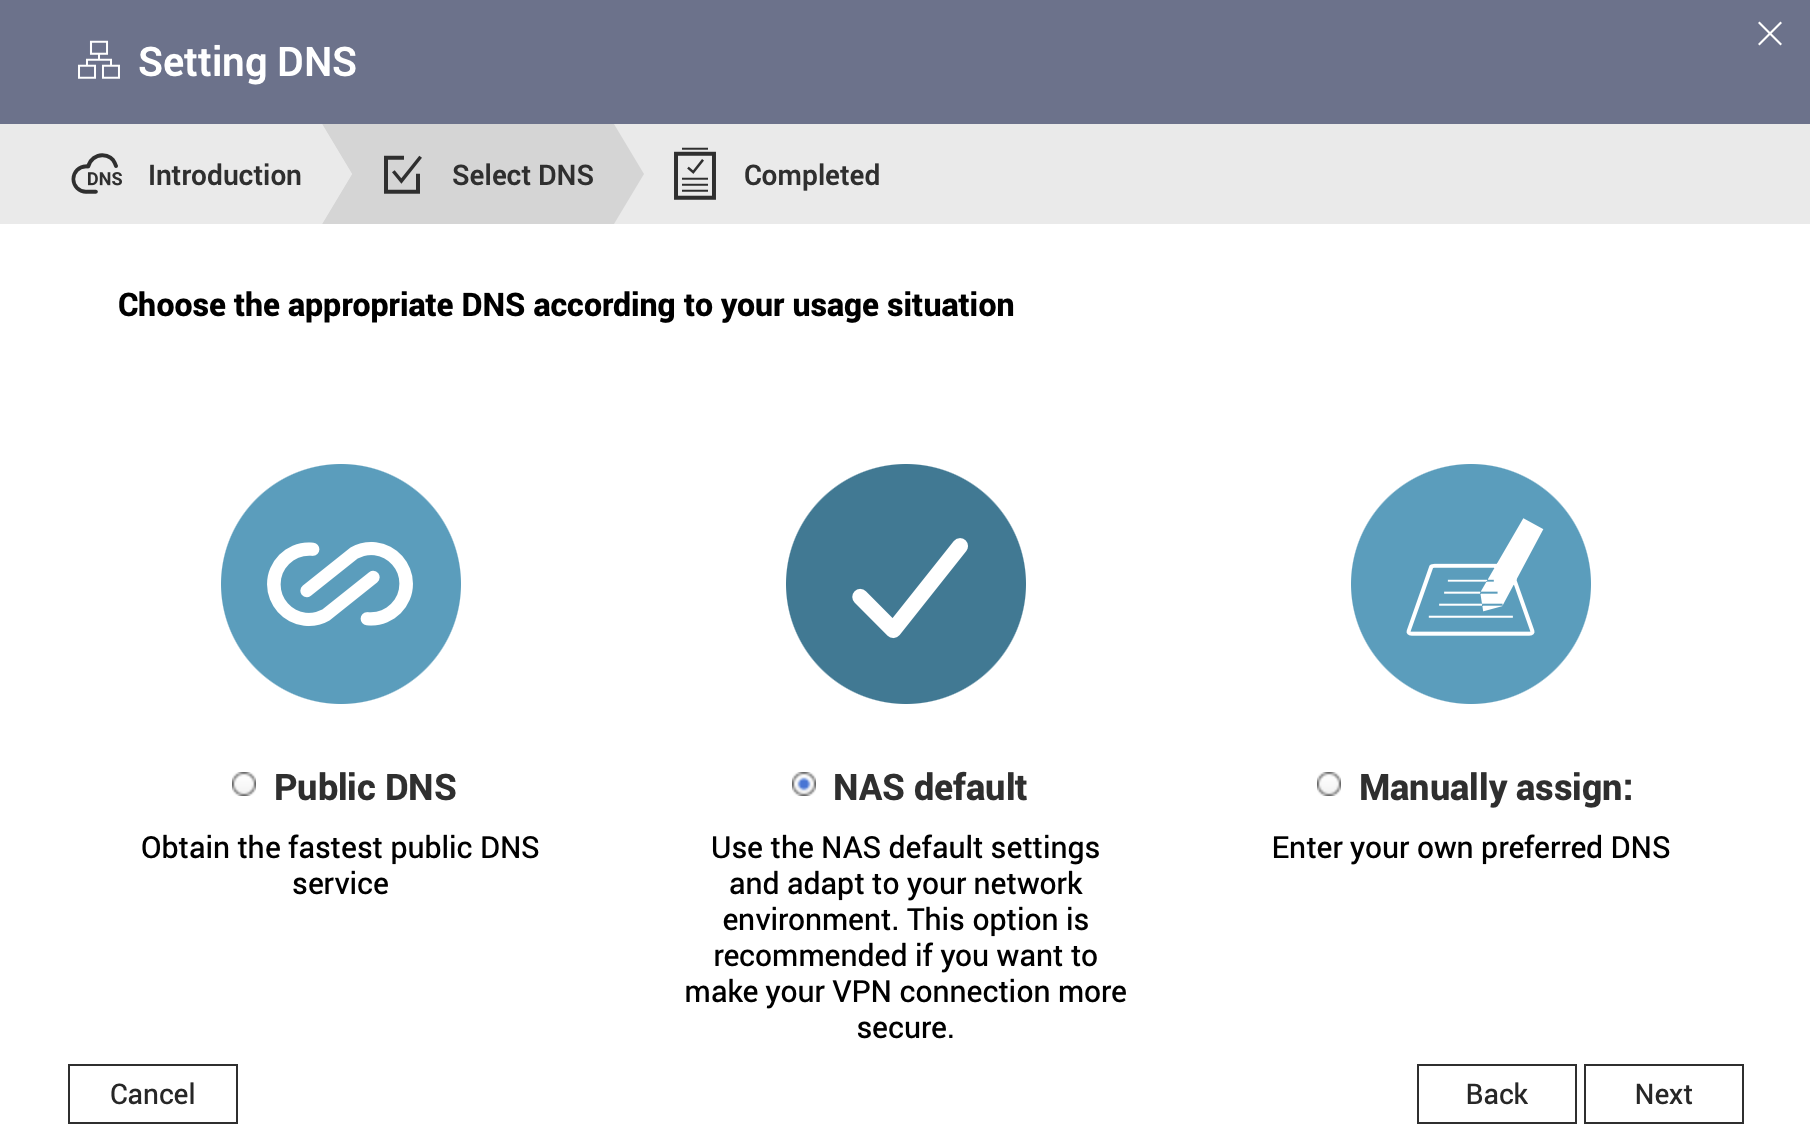Choose the Manually assign radio button

(1328, 785)
